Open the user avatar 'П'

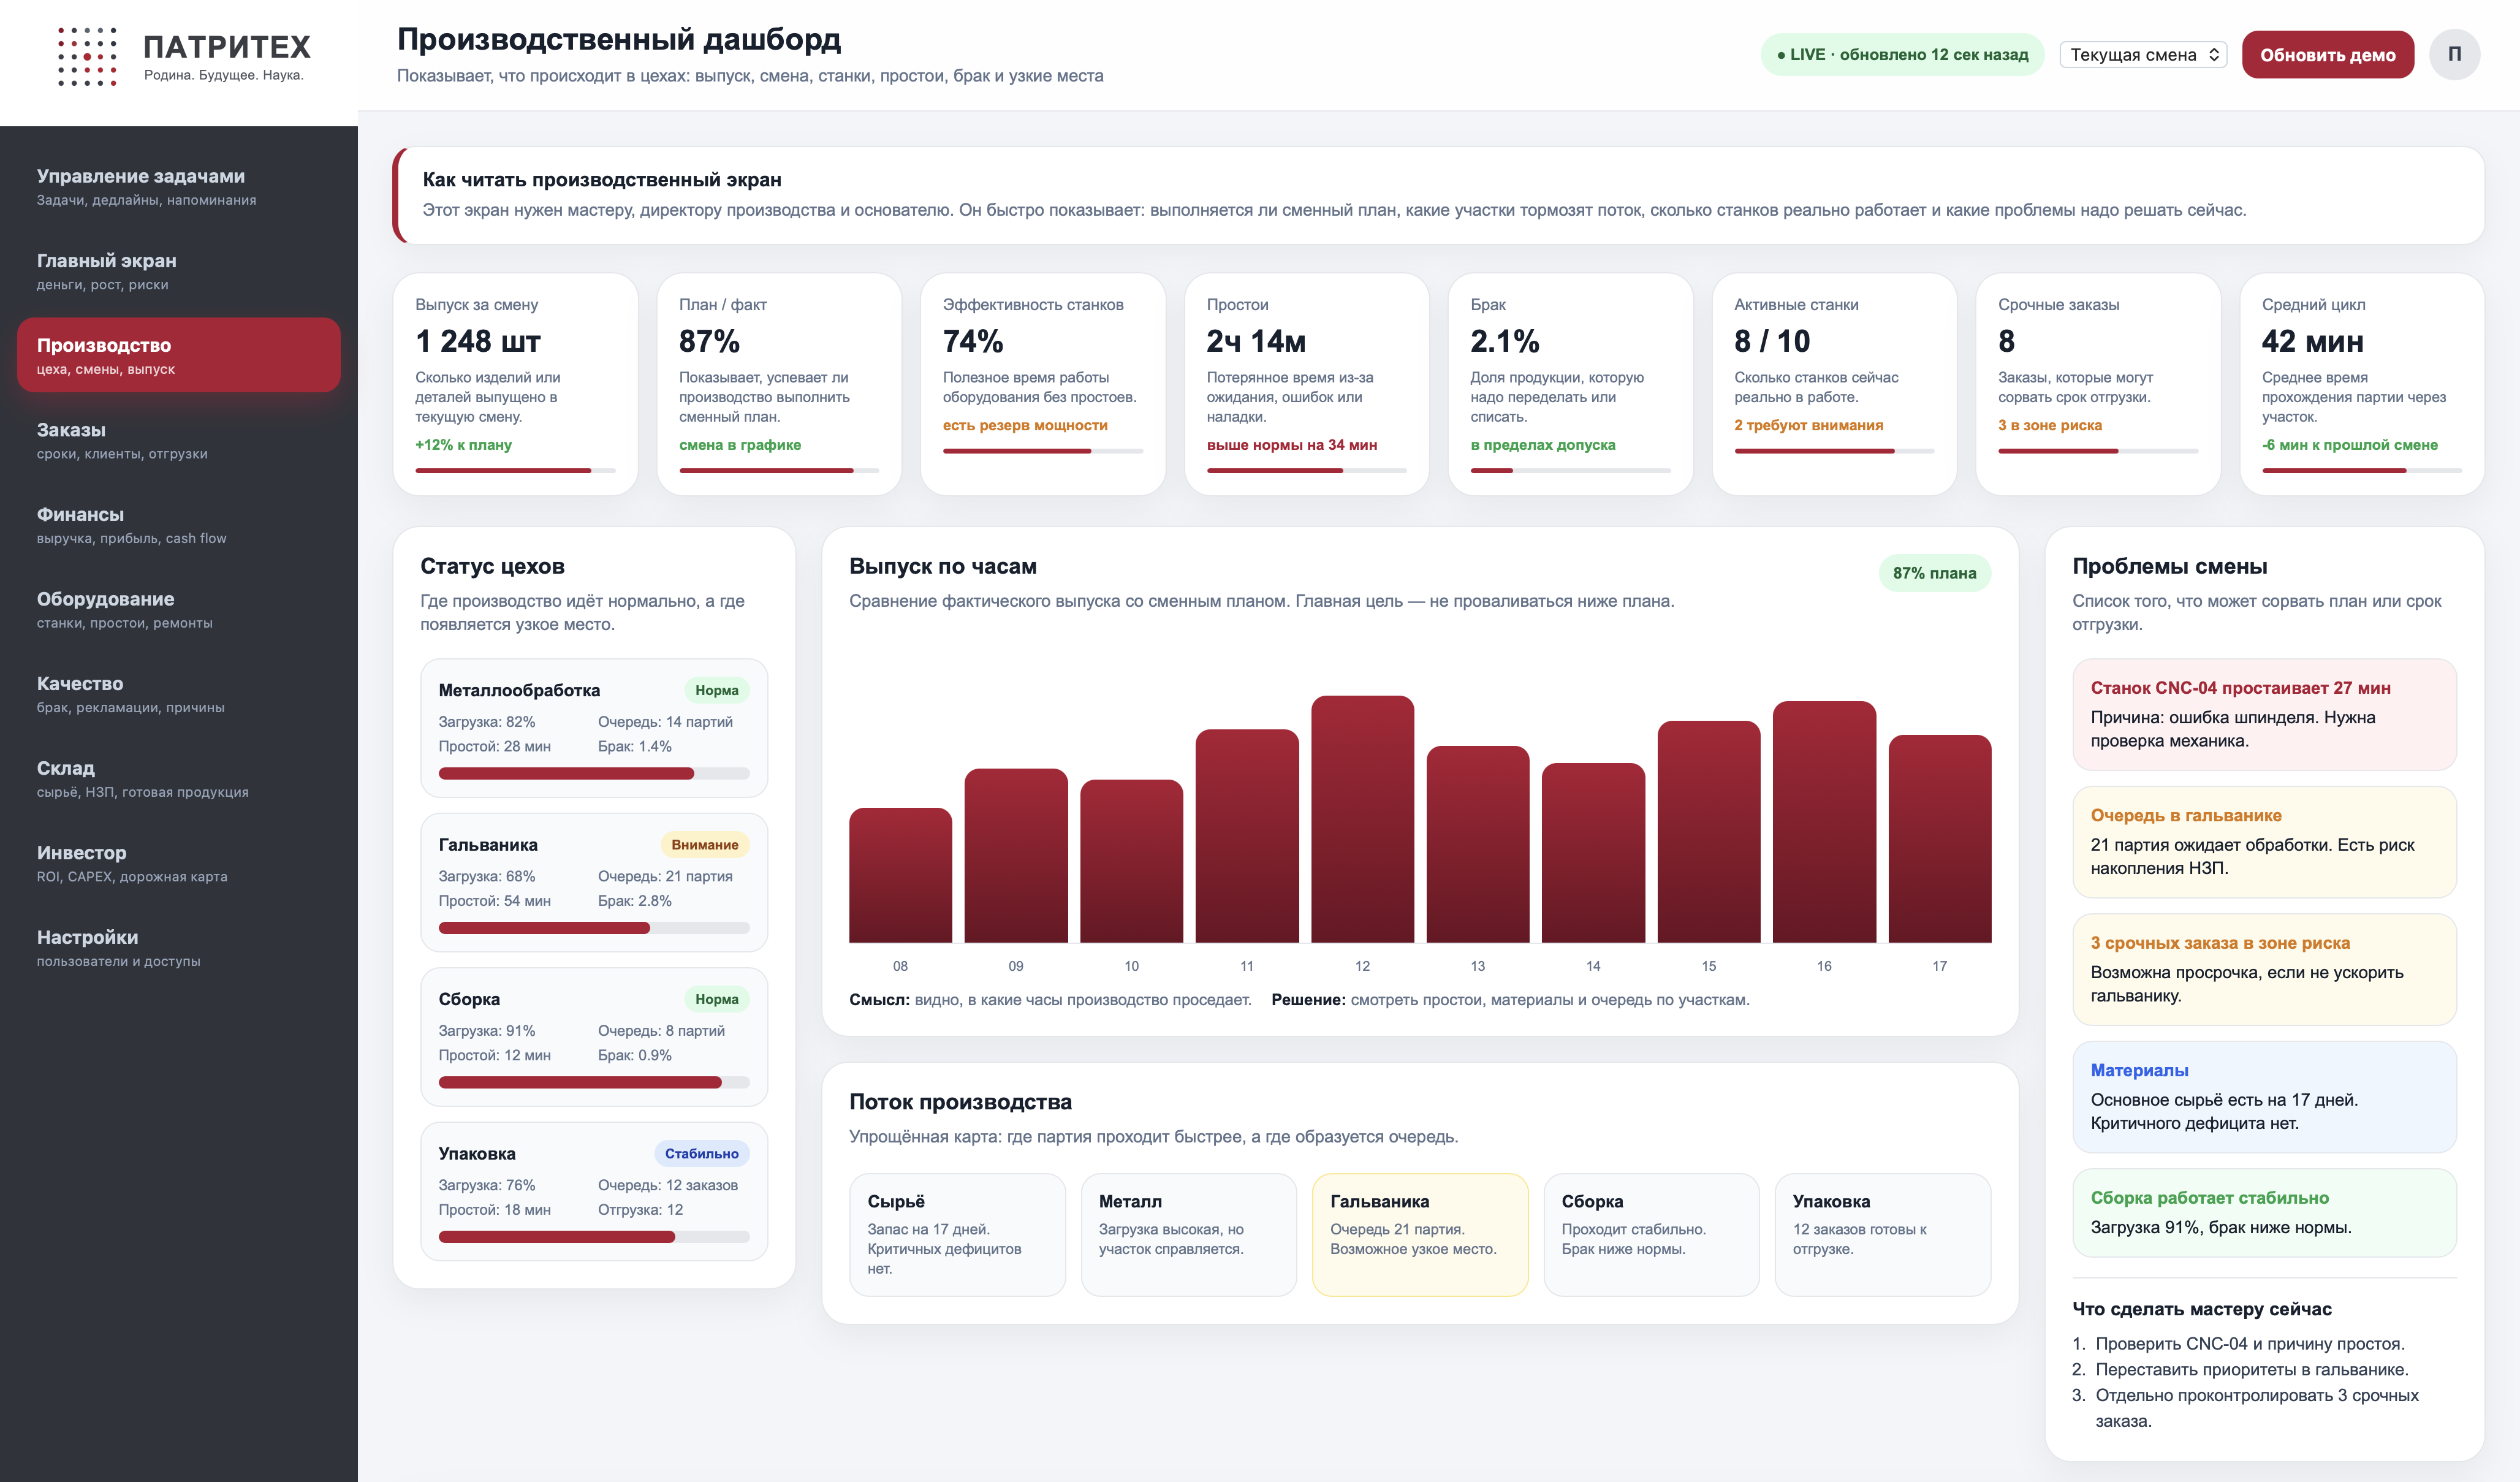click(x=2454, y=54)
